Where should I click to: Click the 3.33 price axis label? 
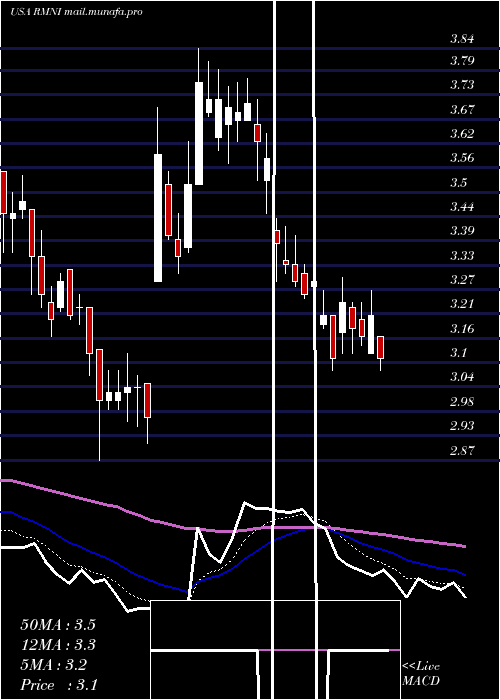point(462,255)
